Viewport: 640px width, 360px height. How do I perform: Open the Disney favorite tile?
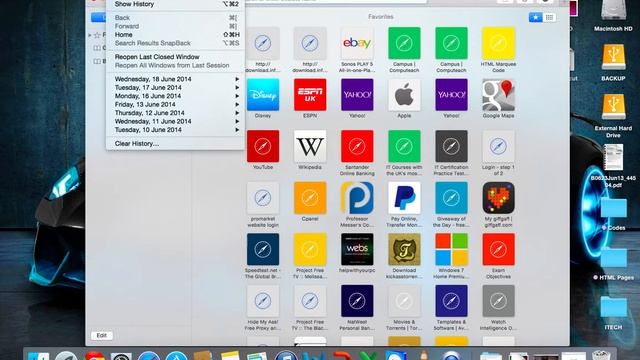pyautogui.click(x=263, y=95)
